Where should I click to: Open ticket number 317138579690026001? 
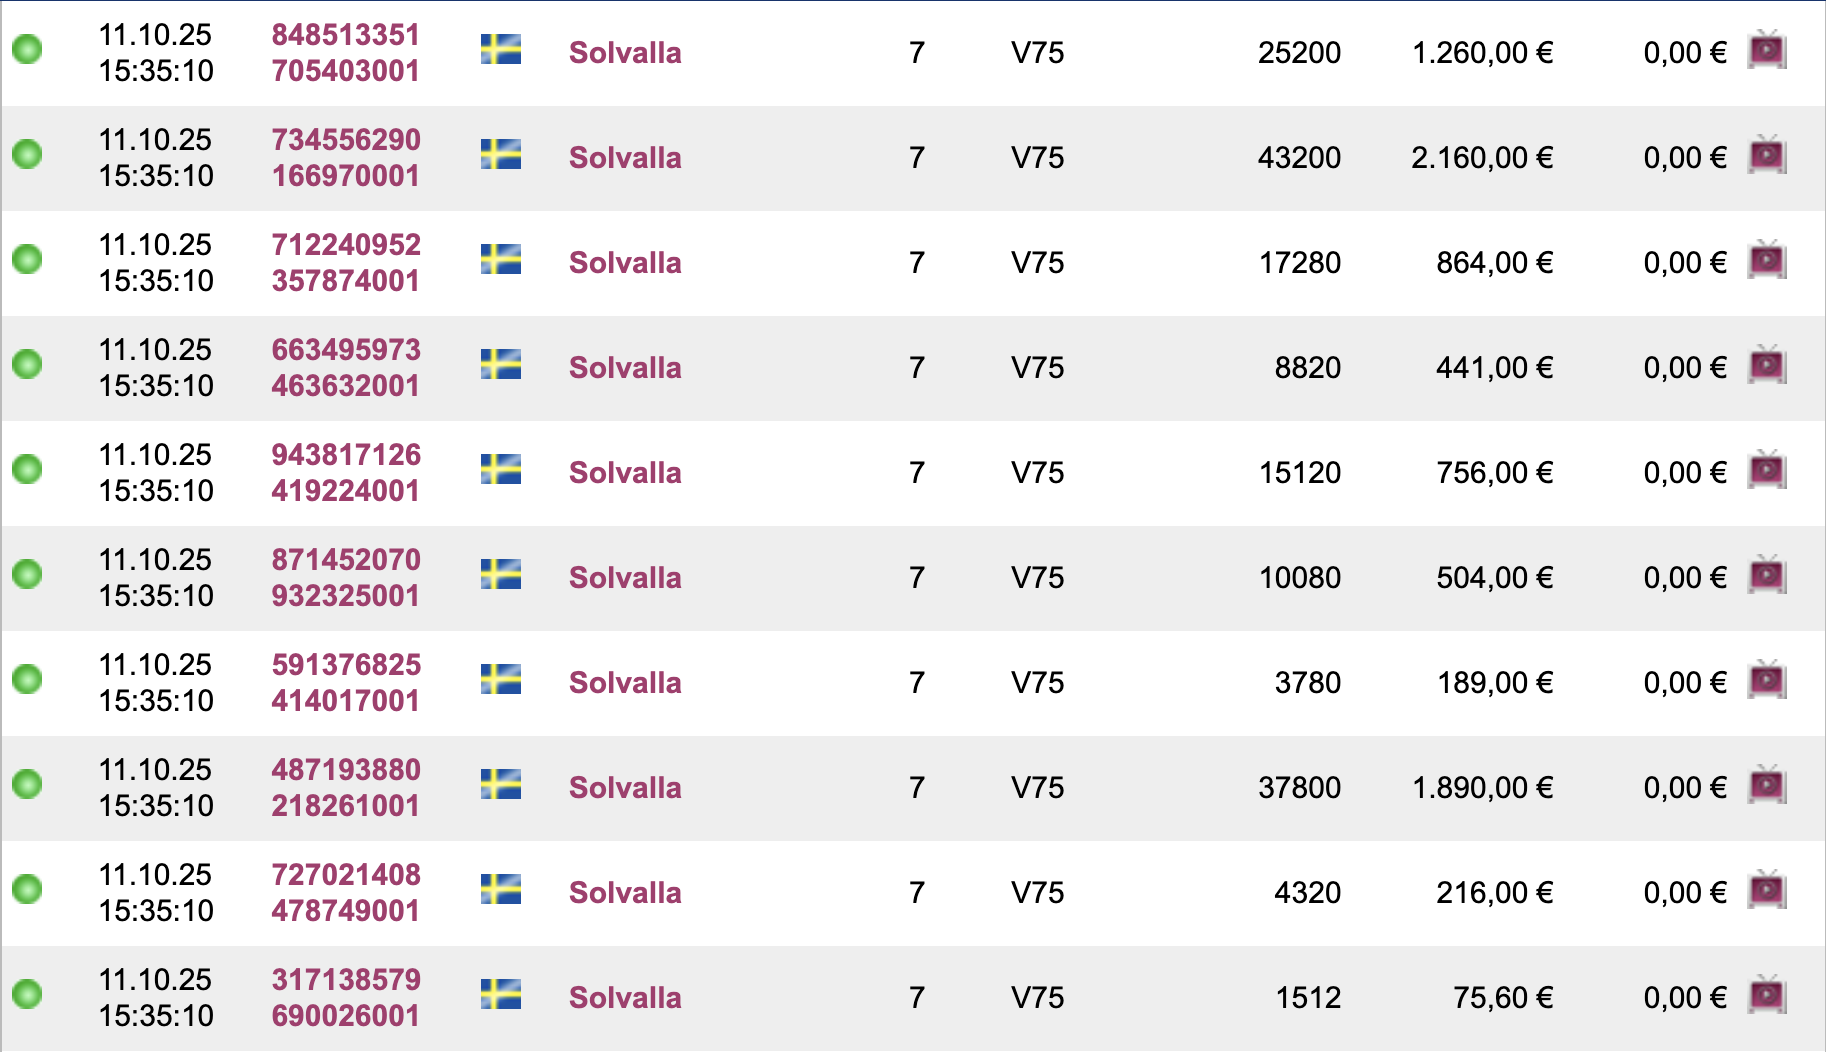tap(346, 998)
